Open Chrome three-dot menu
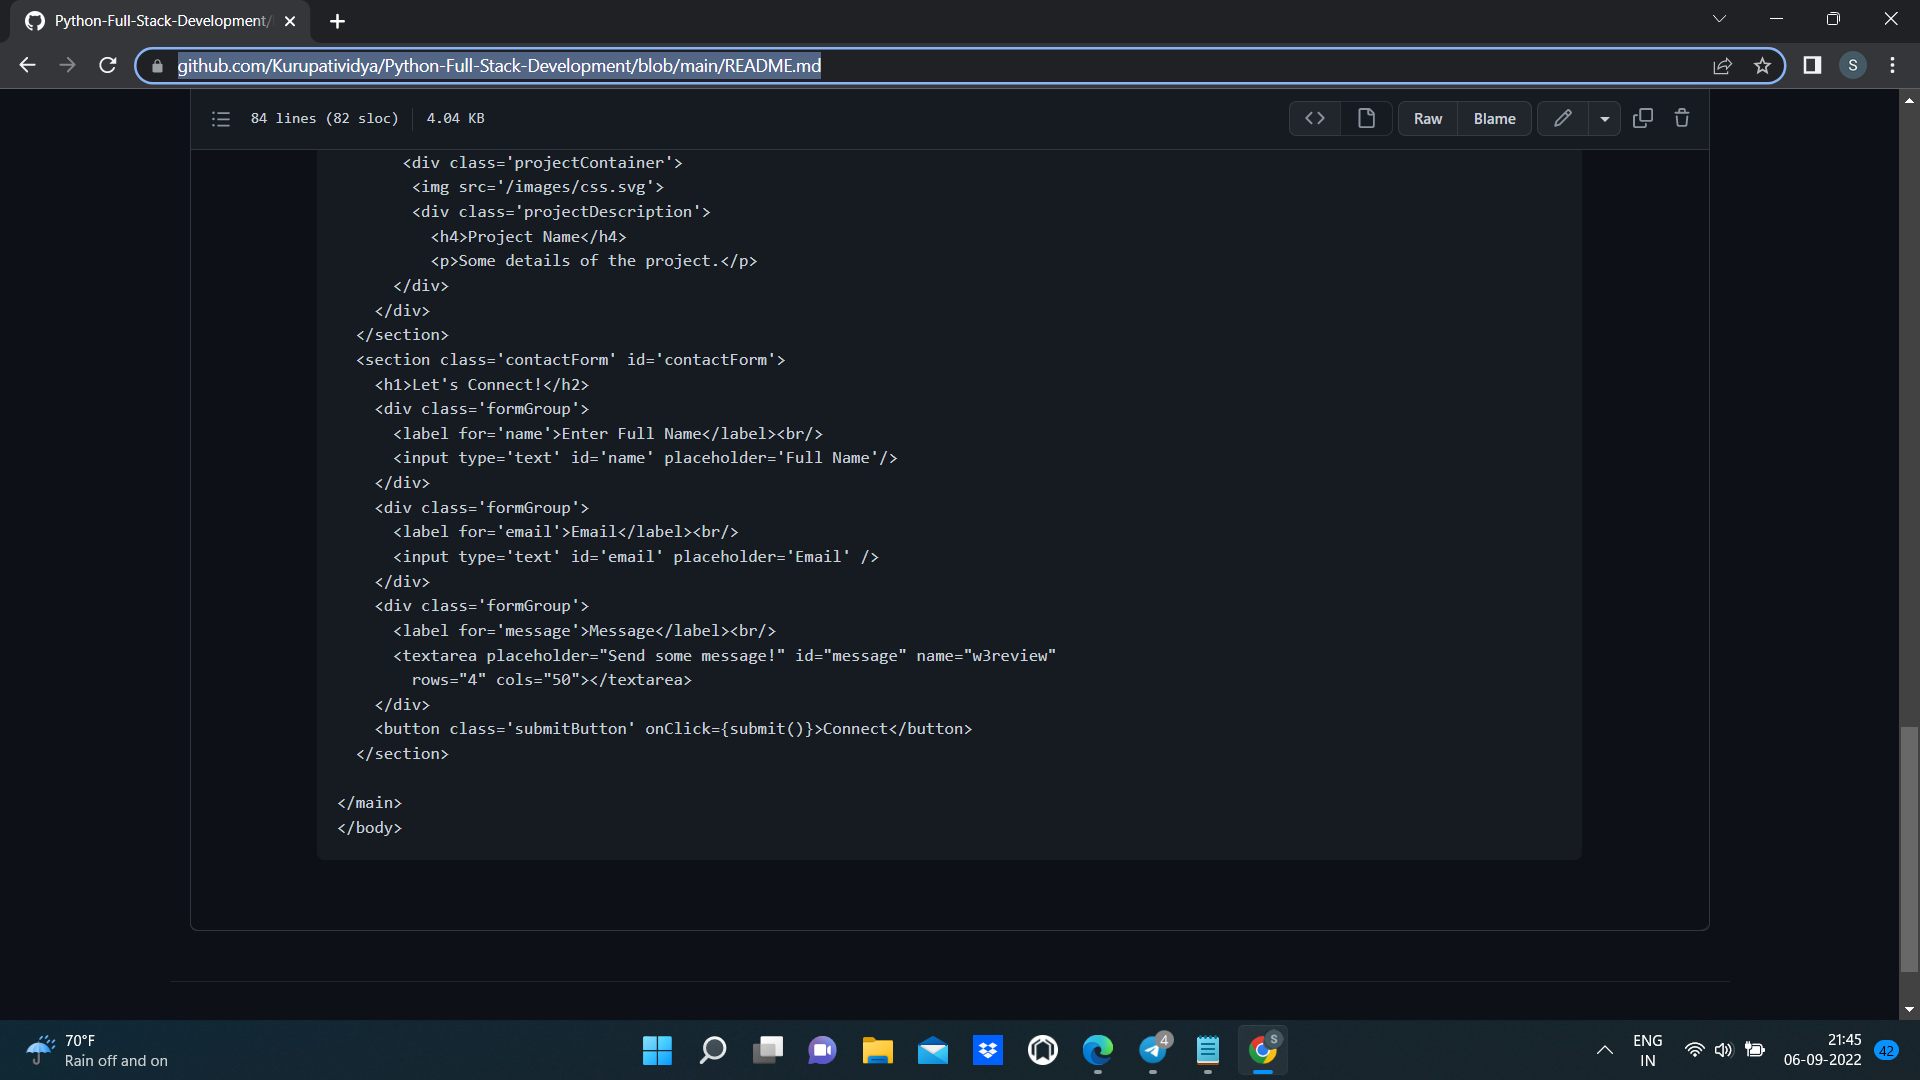 point(1892,66)
